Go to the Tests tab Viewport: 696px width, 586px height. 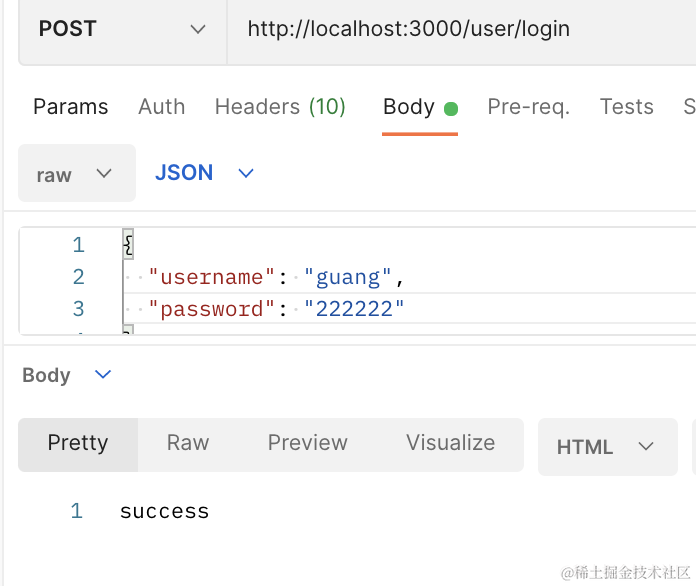point(626,107)
